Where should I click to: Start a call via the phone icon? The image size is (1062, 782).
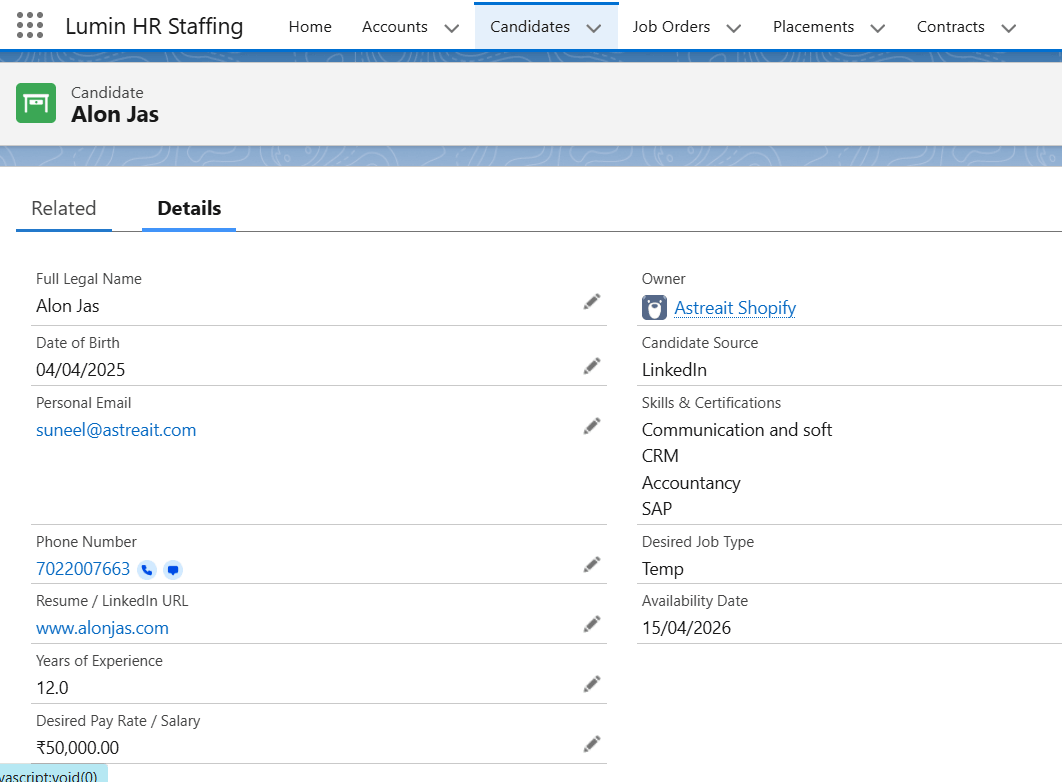pos(146,569)
